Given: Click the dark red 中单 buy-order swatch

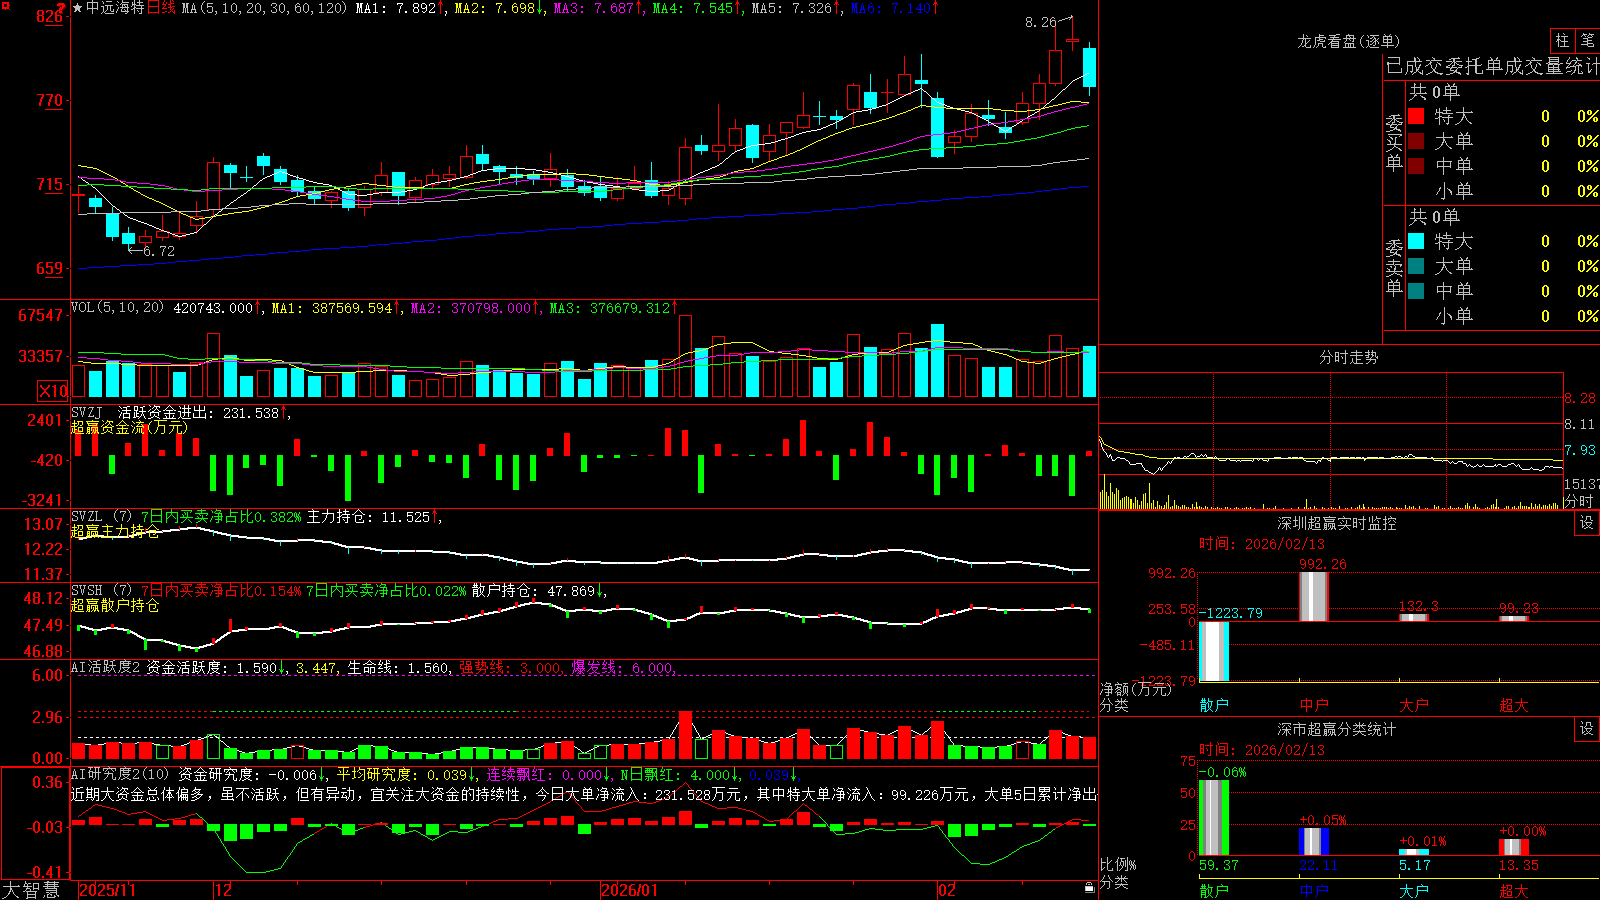Looking at the screenshot, I should 1416,166.
